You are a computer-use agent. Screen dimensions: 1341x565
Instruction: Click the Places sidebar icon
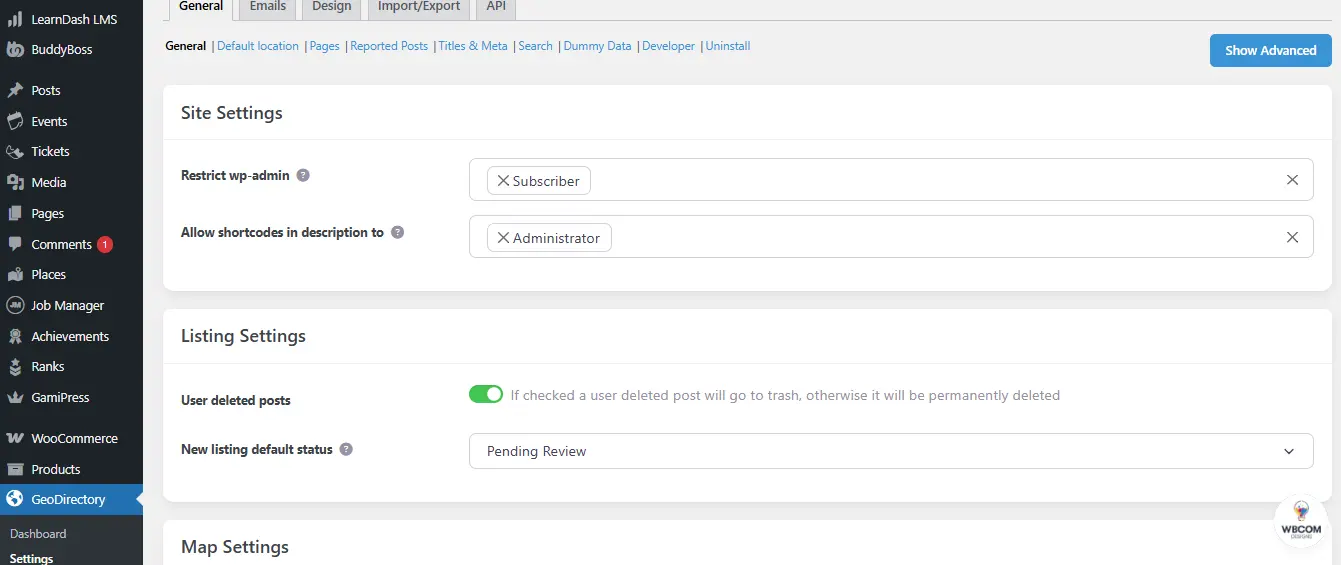pos(15,274)
